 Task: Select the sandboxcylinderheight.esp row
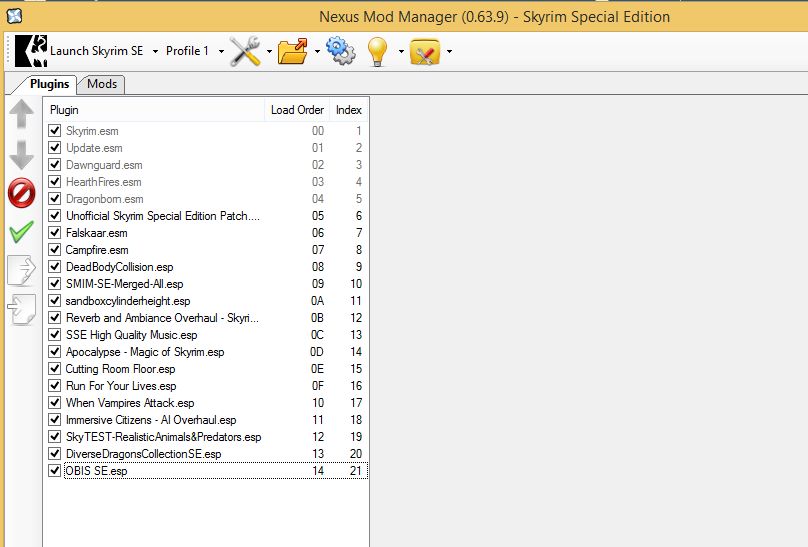[206, 301]
